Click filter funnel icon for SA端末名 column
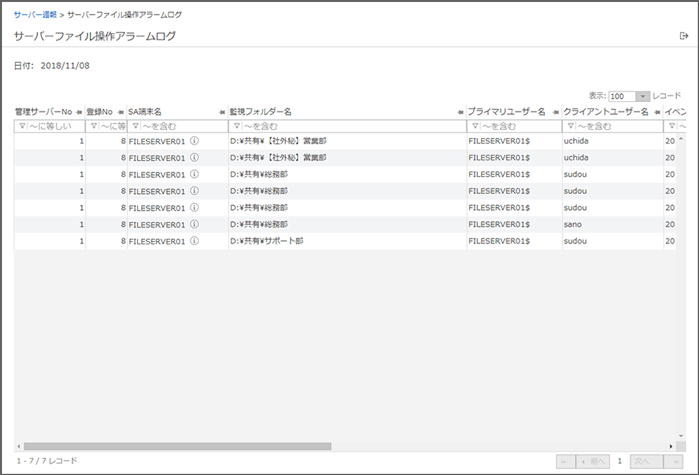 tap(136, 127)
